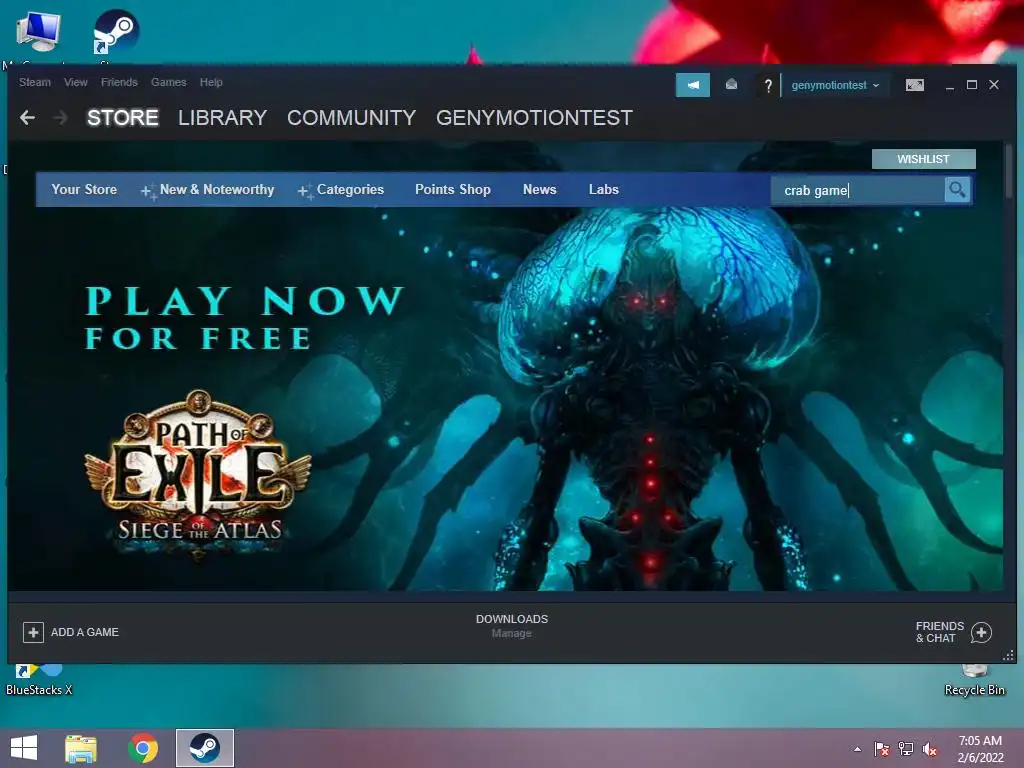The width and height of the screenshot is (1024, 768).
Task: Click the Add a Game plus icon
Action: point(33,632)
